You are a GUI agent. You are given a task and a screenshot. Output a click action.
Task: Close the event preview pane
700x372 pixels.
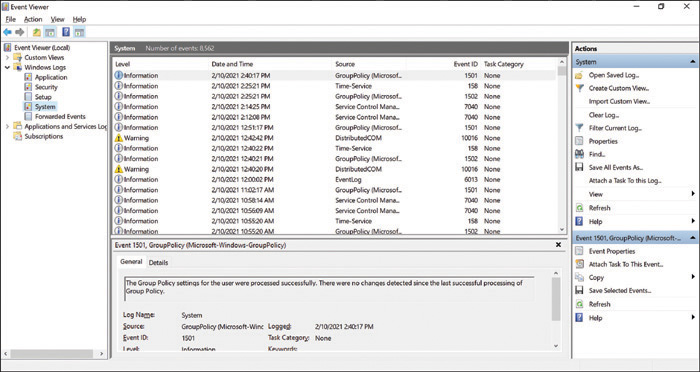[558, 245]
